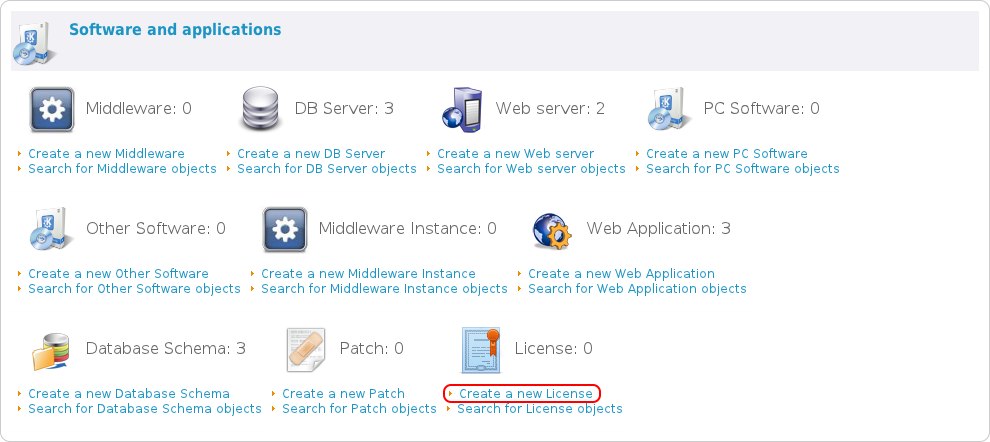Open Search for DB Server objects
This screenshot has height=442, width=990.
pos(326,169)
